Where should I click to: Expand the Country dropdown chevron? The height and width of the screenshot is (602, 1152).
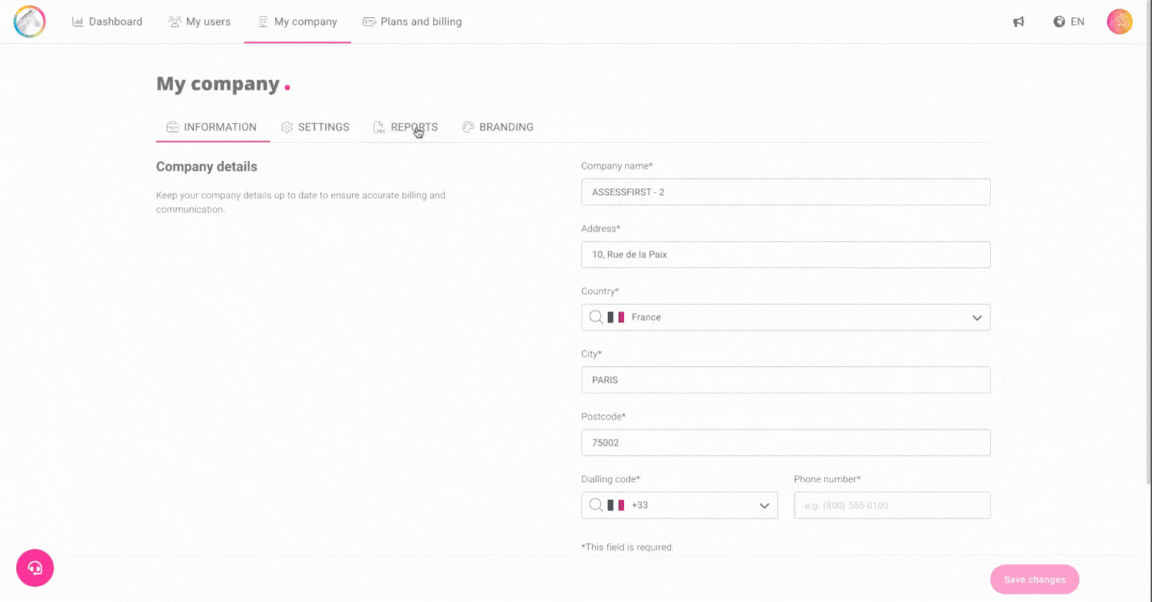976,318
